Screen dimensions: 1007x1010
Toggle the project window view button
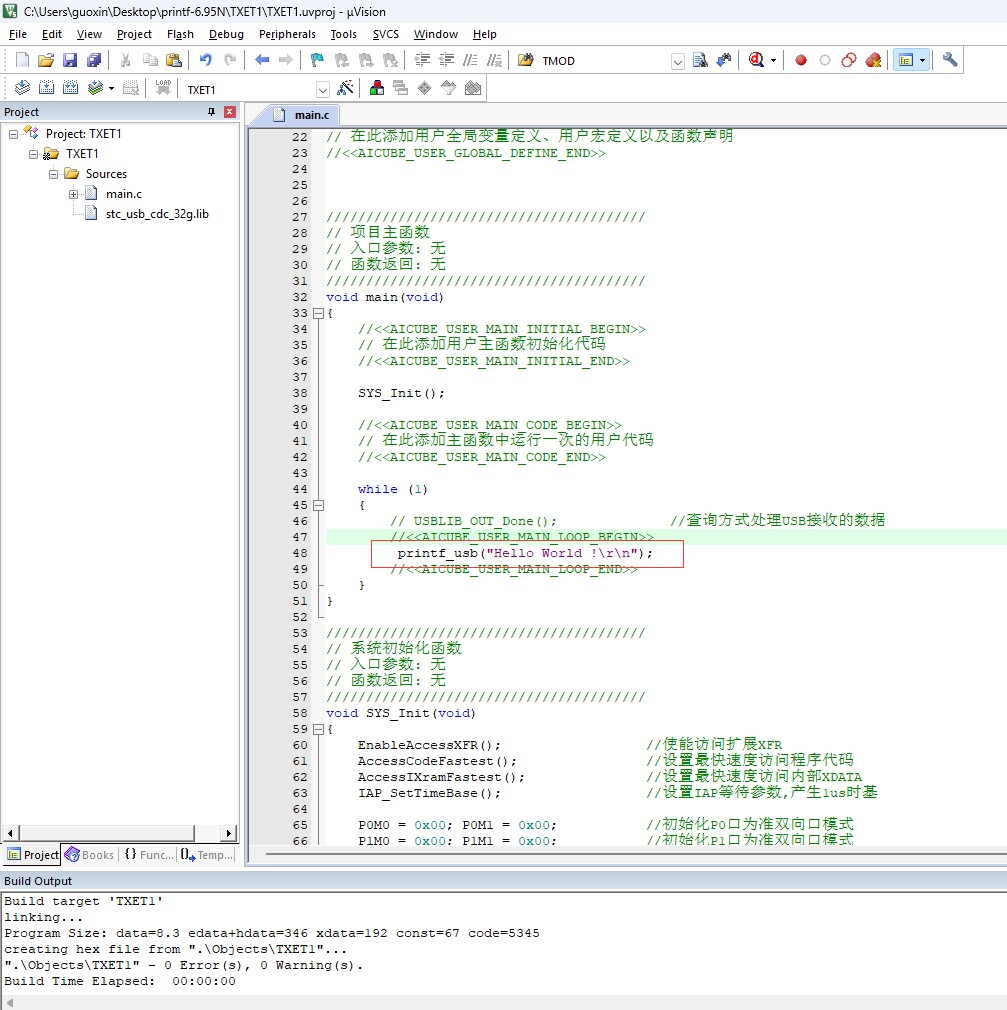click(x=906, y=61)
